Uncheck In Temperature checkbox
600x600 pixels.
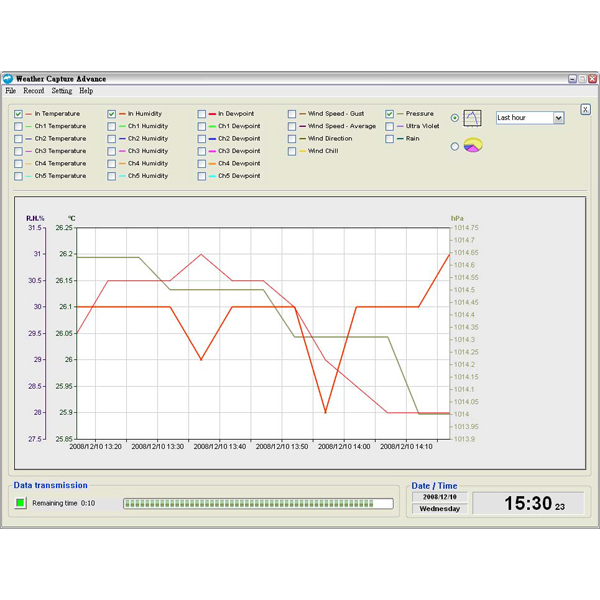tap(18, 114)
